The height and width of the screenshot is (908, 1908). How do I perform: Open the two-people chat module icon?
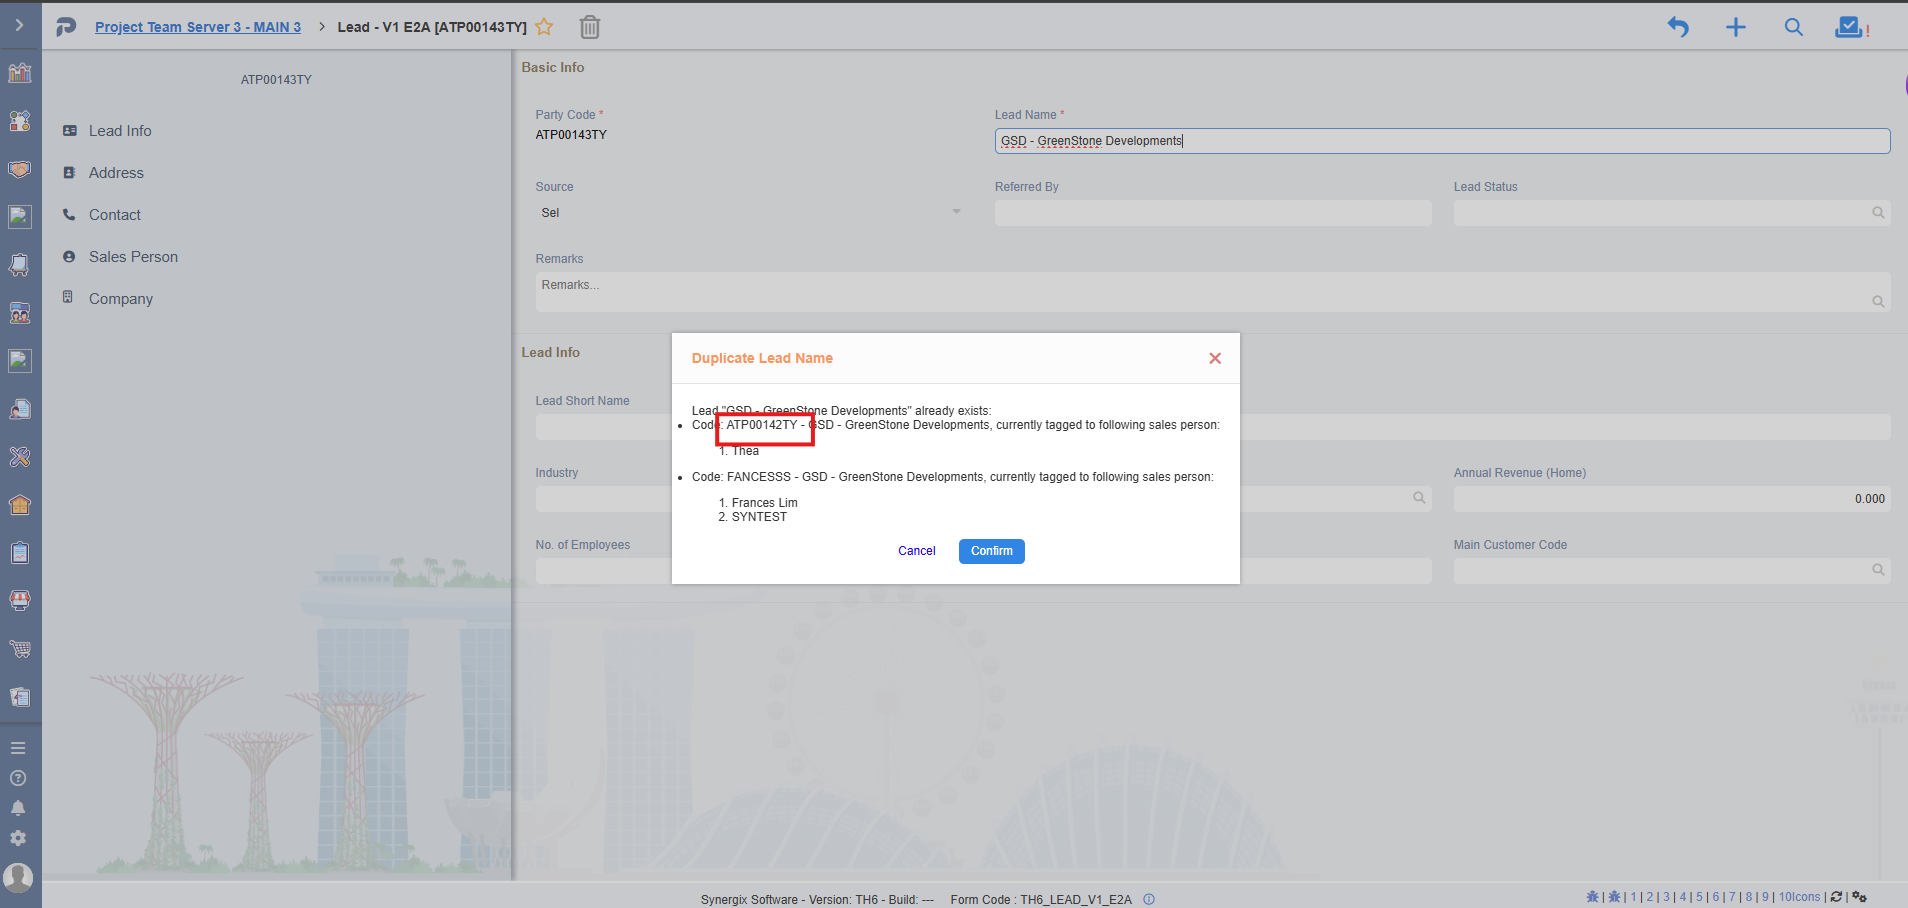coord(20,313)
